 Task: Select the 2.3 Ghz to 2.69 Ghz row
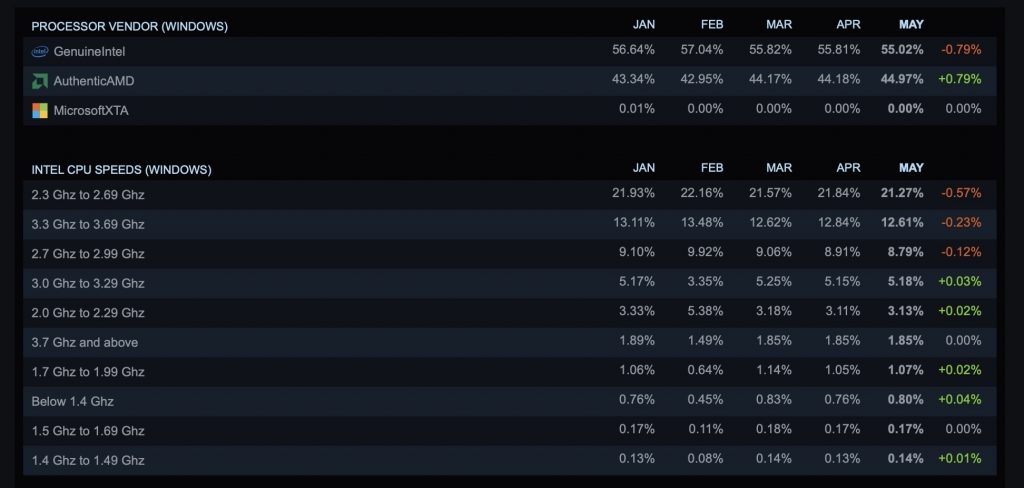point(509,194)
